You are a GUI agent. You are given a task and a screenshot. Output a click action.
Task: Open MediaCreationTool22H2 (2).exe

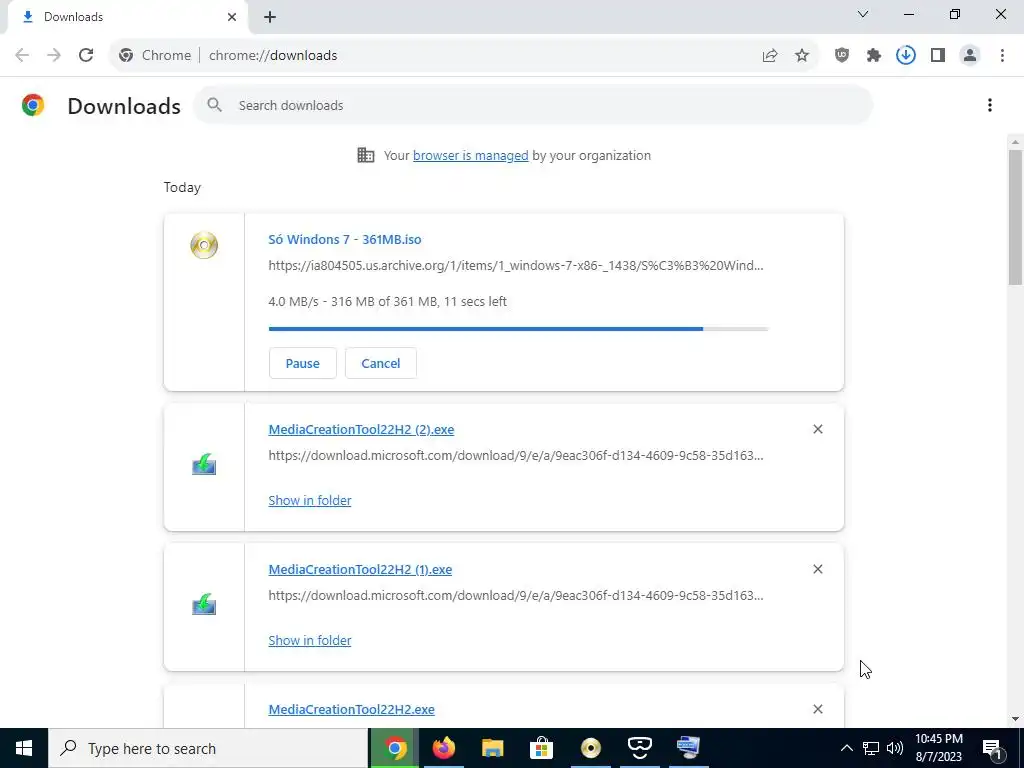point(361,430)
